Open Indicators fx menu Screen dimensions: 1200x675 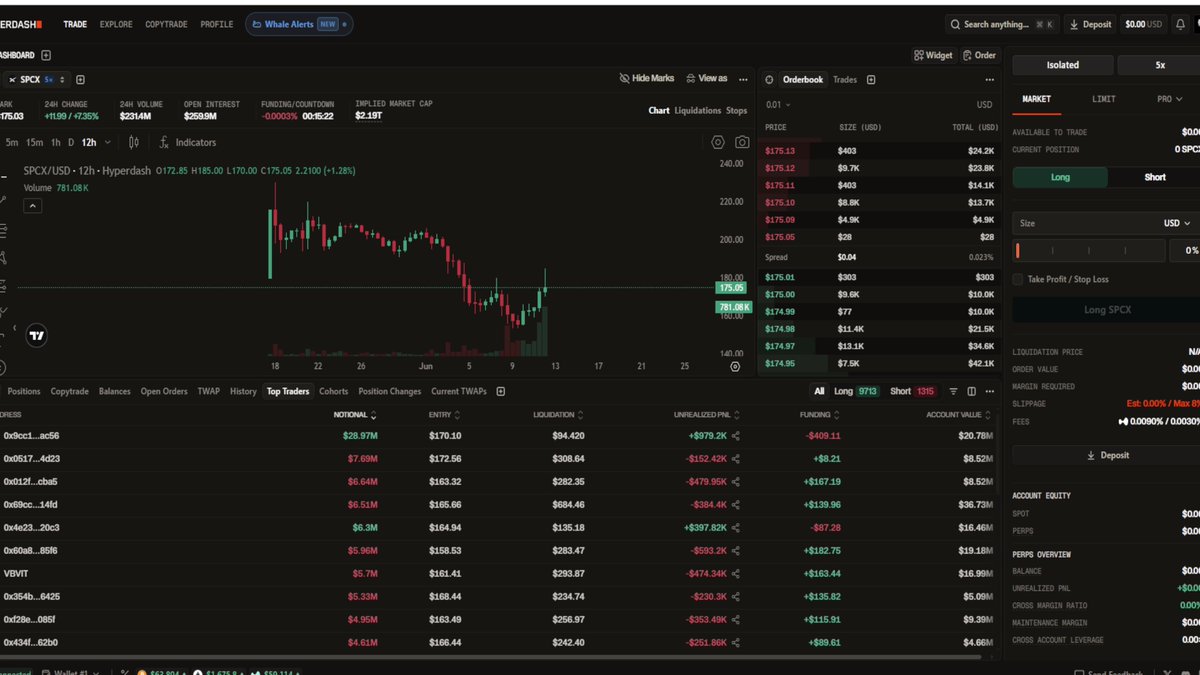click(x=188, y=143)
